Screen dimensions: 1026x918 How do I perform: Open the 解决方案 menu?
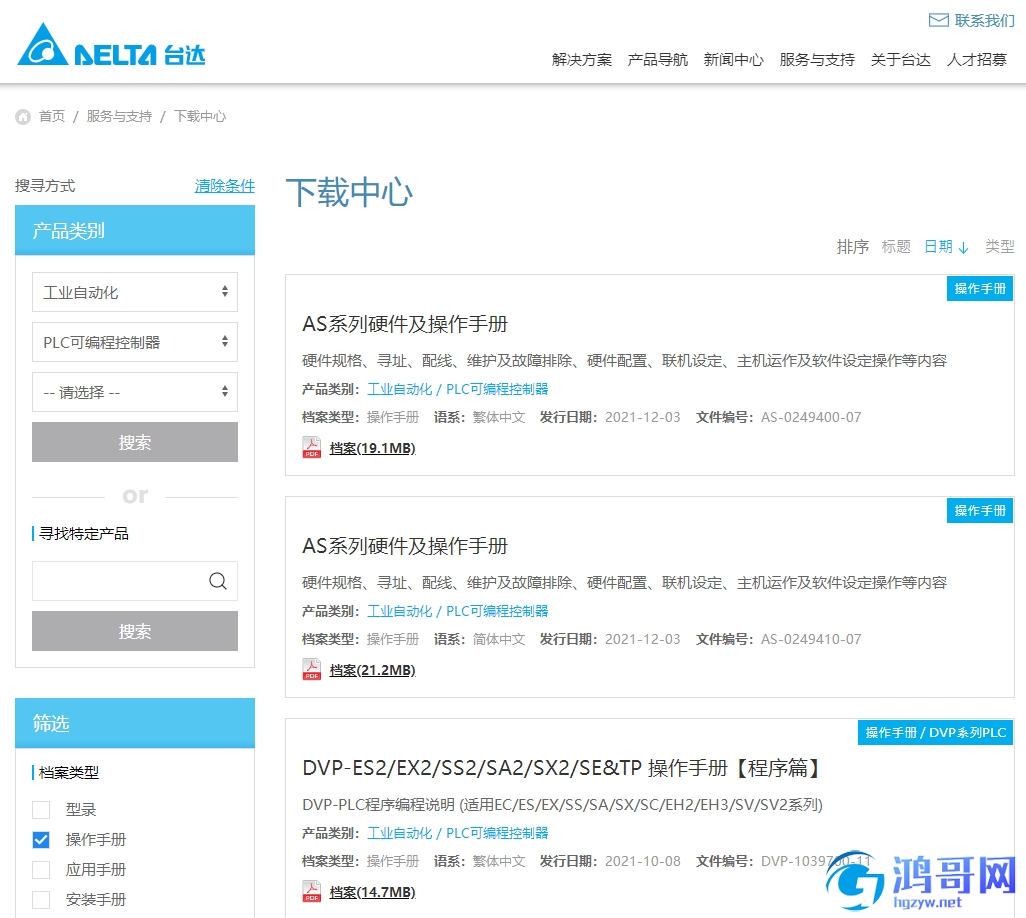tap(582, 60)
